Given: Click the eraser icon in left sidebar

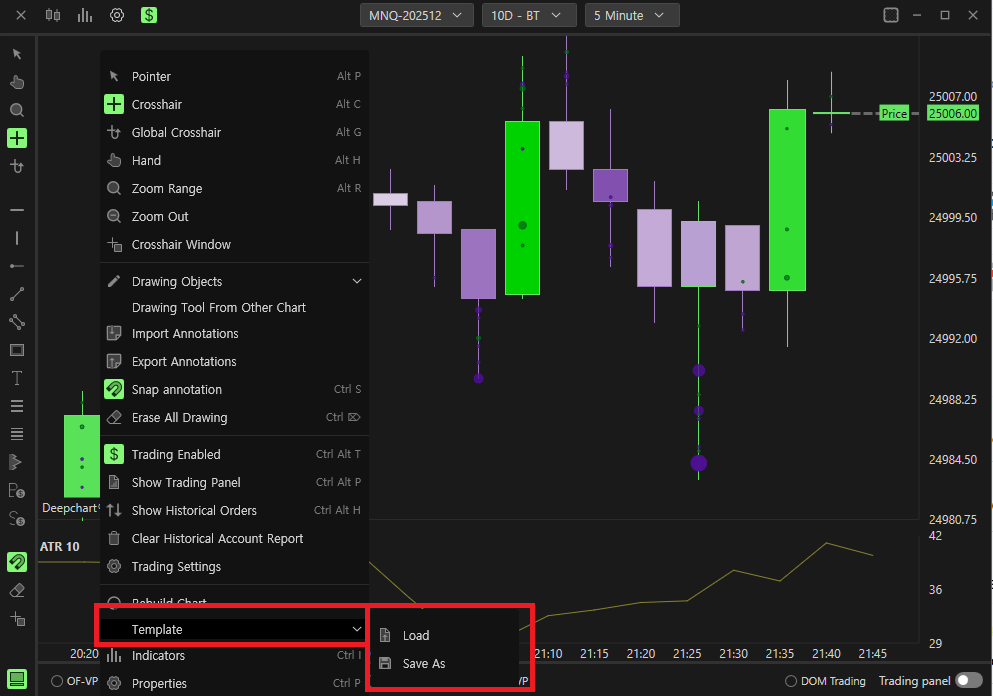Looking at the screenshot, I should 17,590.
